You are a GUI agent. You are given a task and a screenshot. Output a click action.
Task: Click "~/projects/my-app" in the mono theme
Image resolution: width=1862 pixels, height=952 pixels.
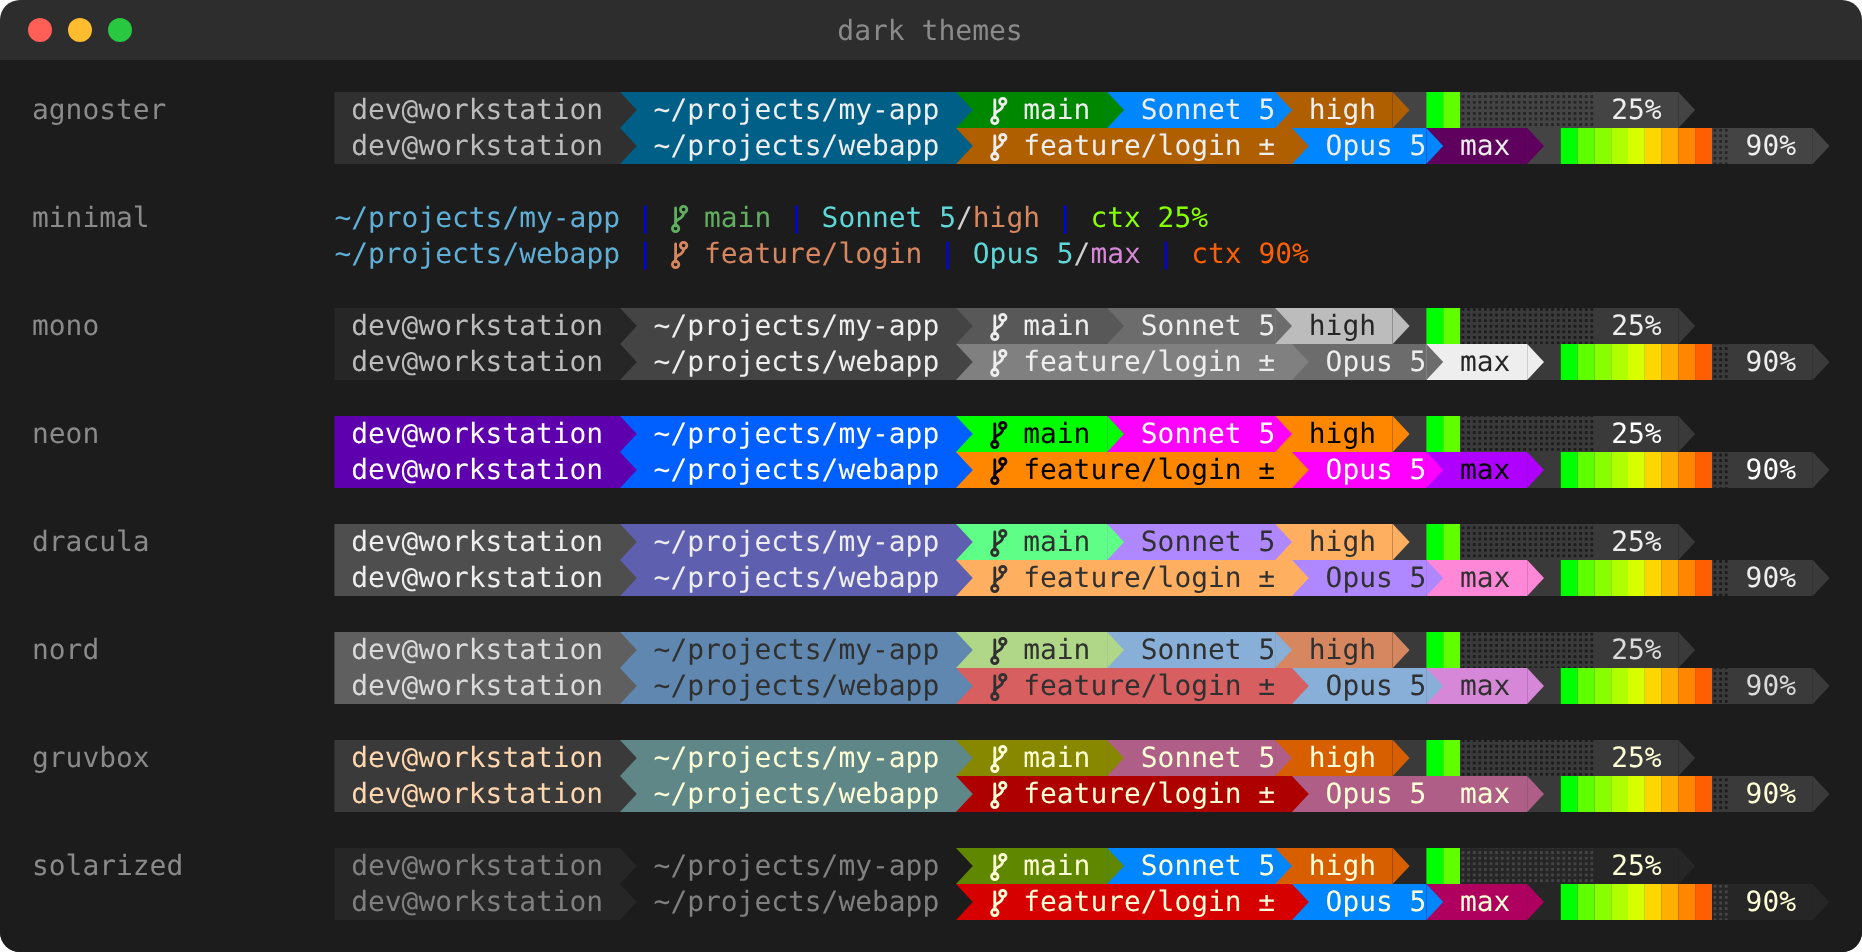pos(796,326)
